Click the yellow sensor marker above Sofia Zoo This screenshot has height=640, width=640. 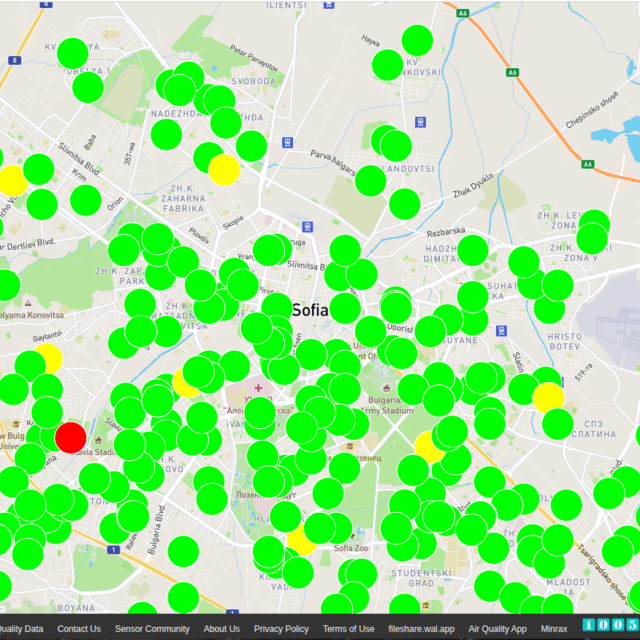coord(301,541)
